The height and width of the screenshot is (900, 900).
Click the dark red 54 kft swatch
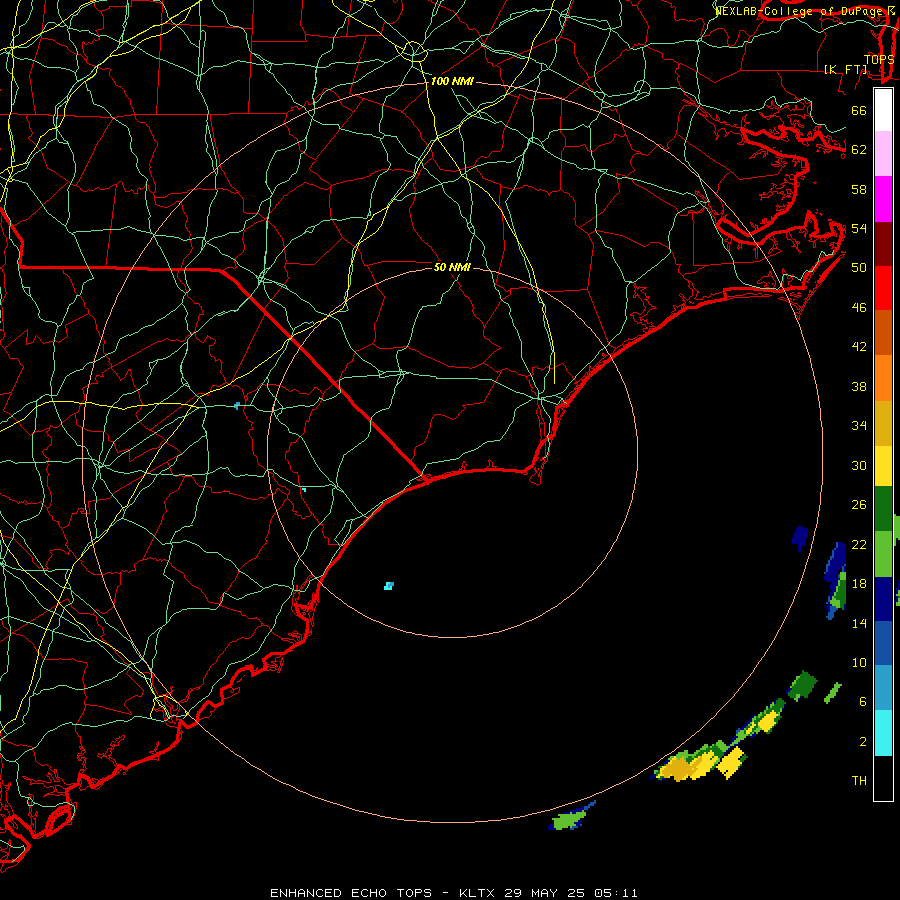(883, 244)
